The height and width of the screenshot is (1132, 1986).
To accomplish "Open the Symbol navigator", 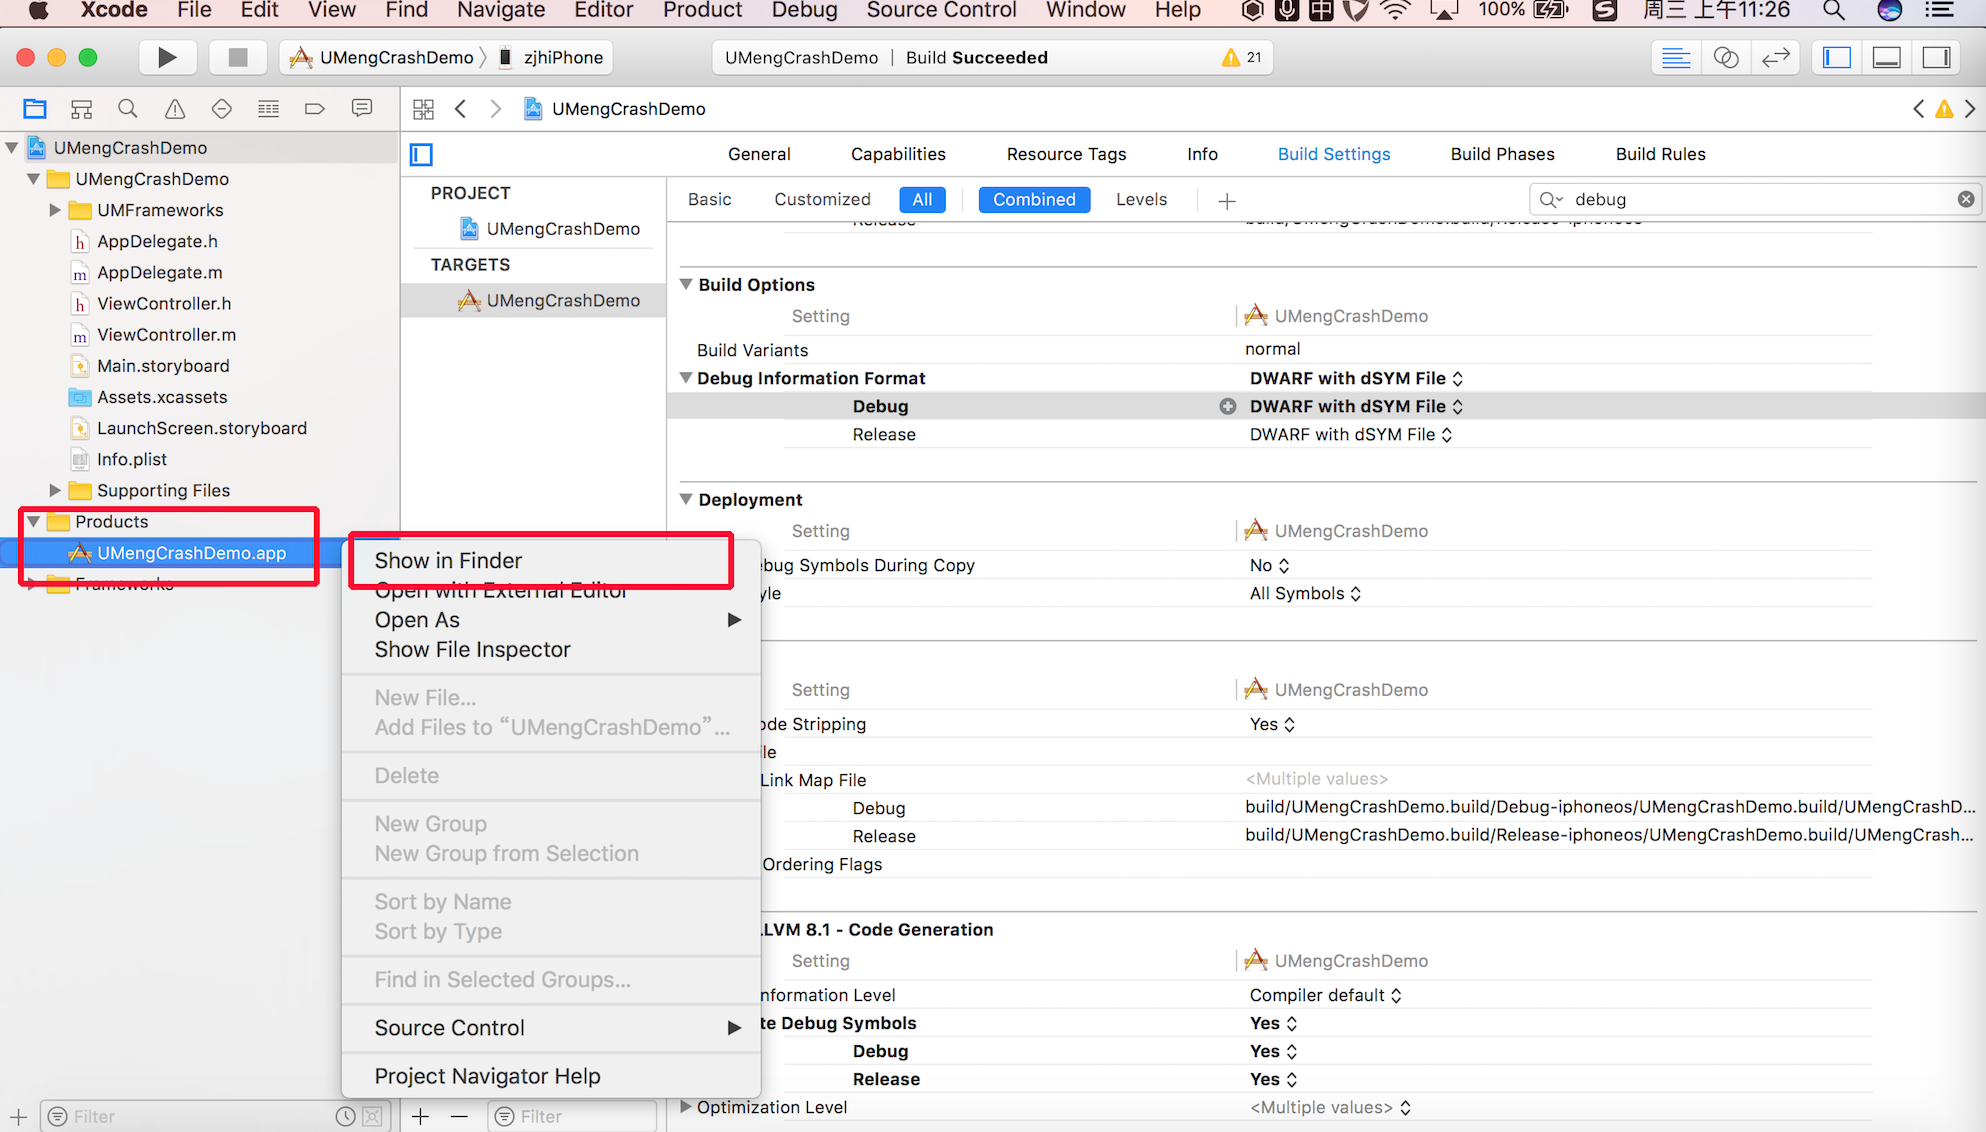I will pos(82,109).
